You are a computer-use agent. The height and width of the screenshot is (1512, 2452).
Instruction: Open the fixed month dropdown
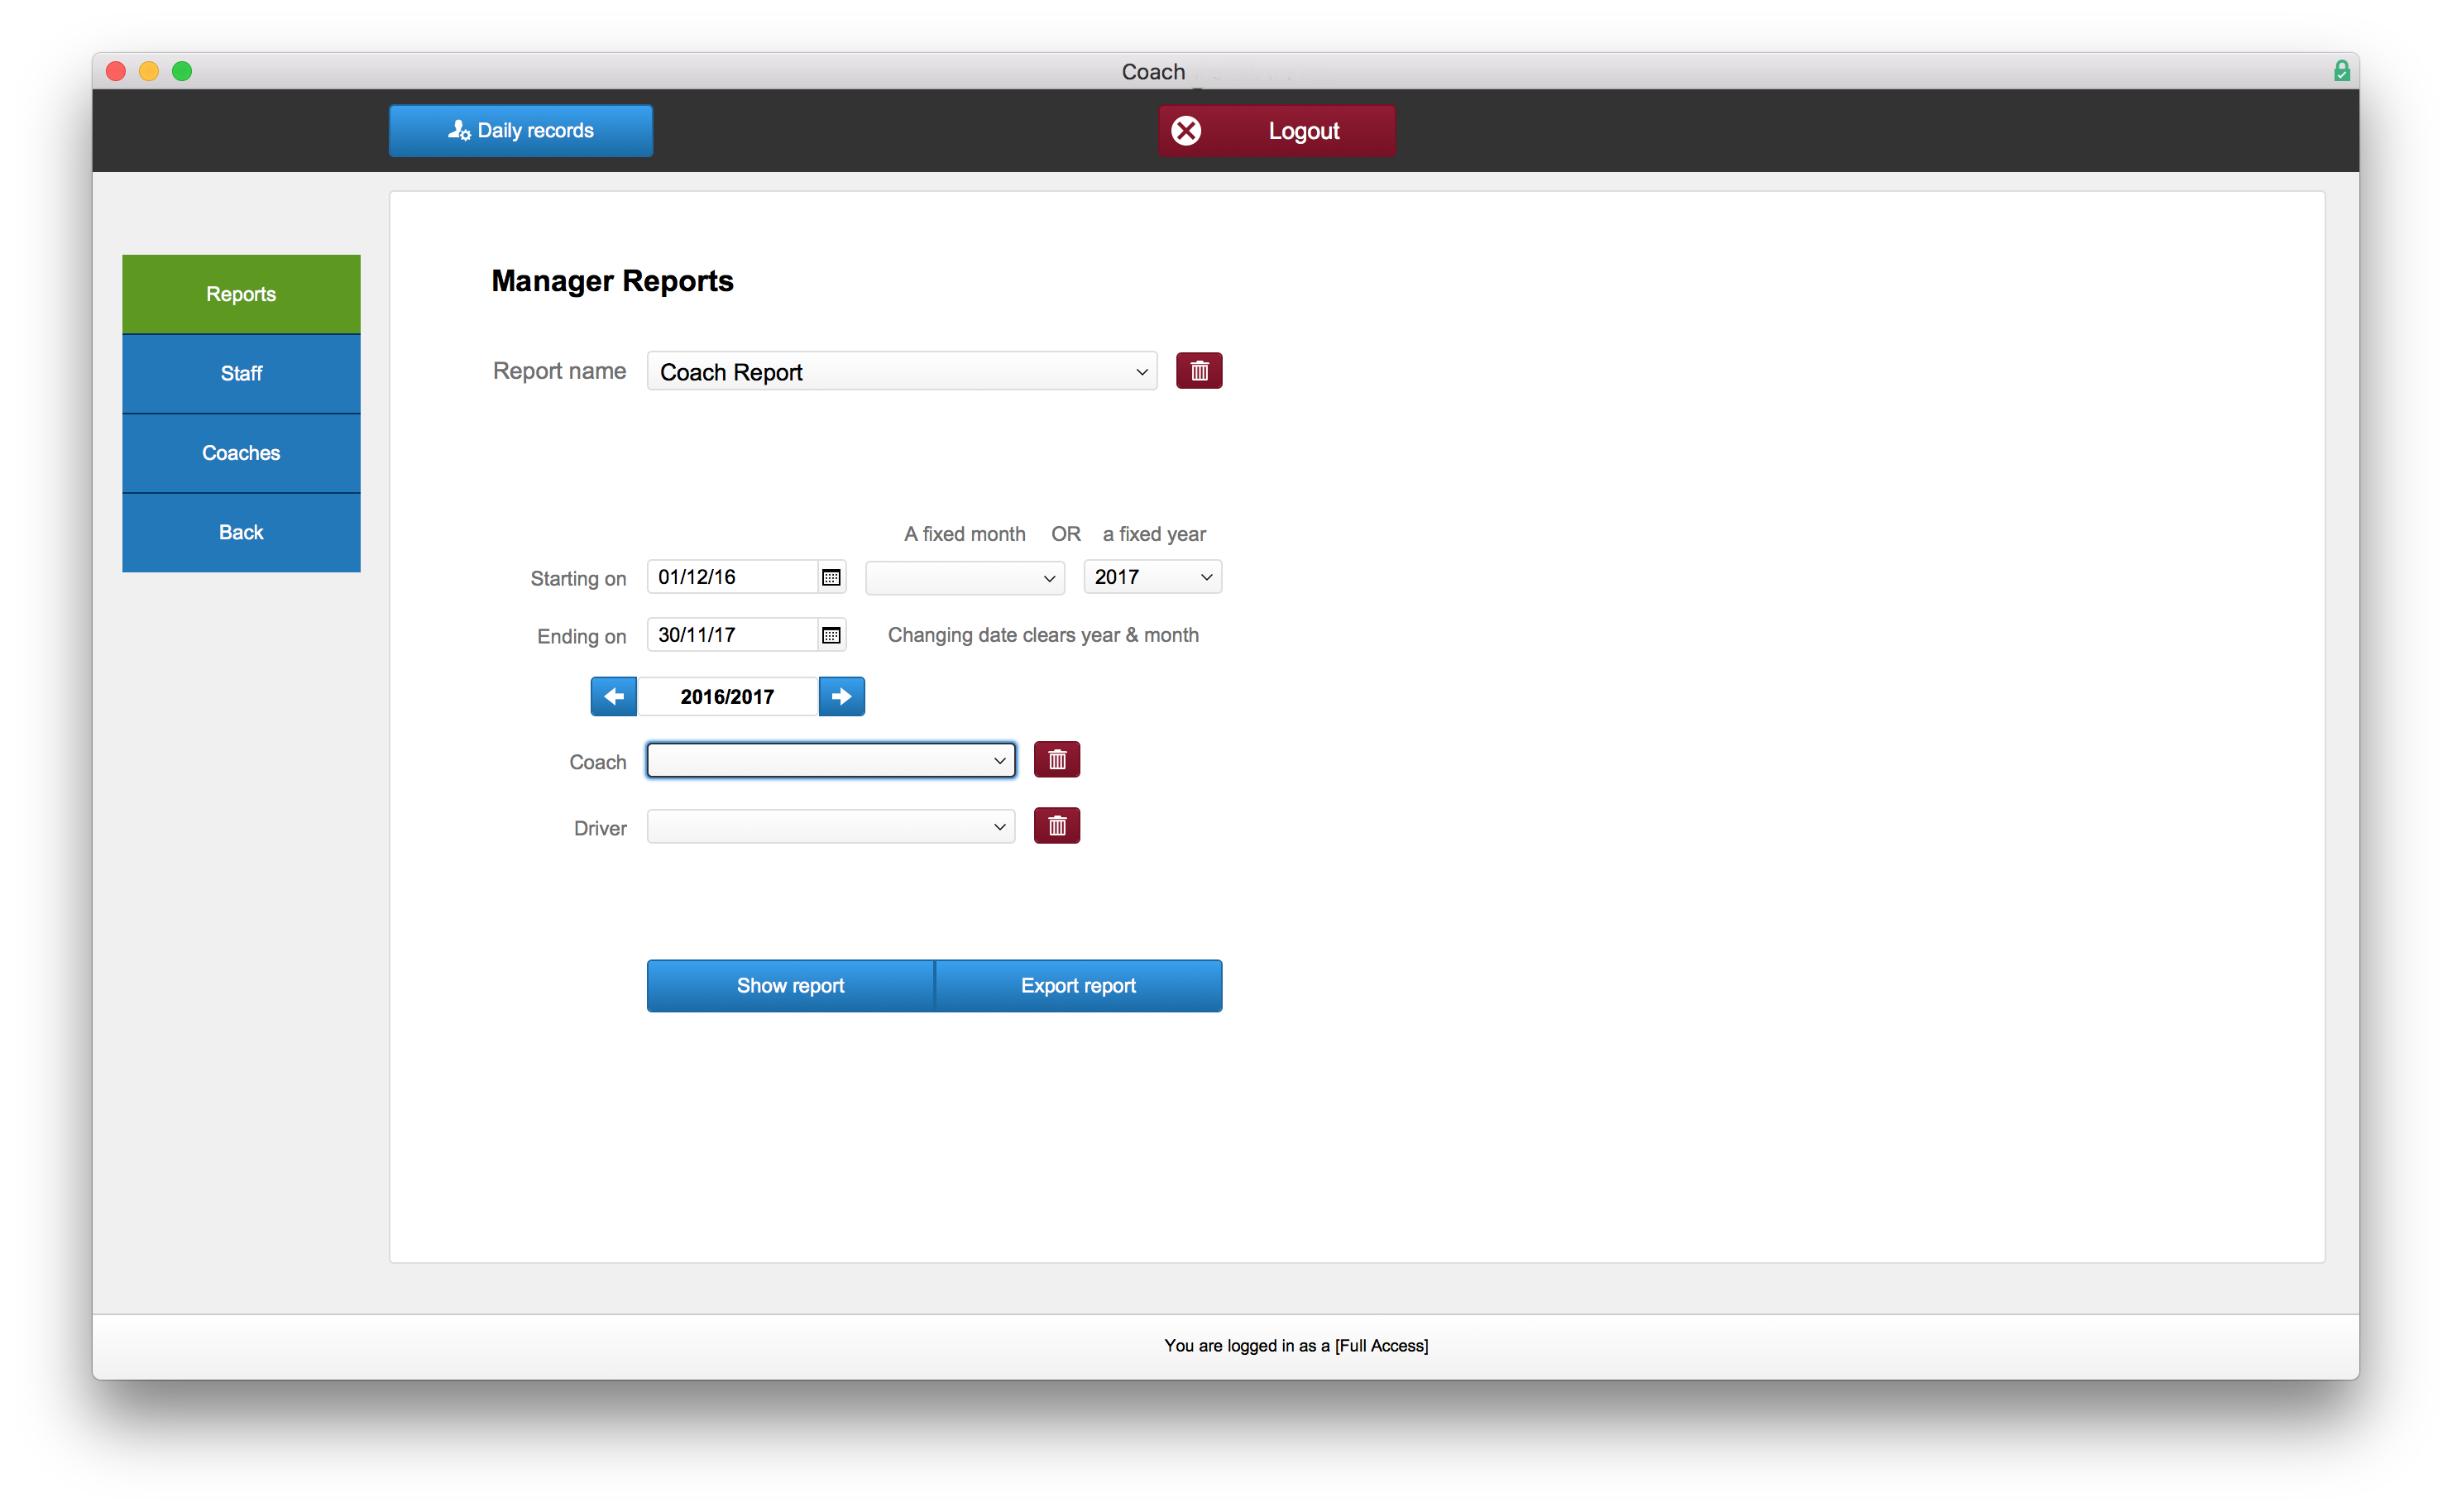tap(964, 577)
